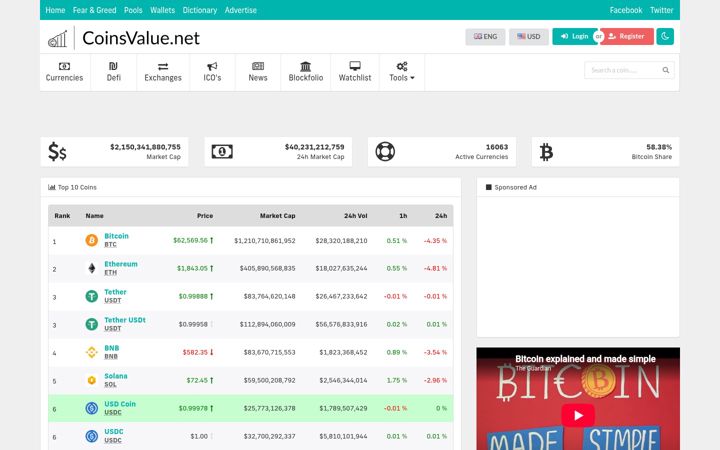Open the BNB coin link
Viewport: 720px width, 450px height.
112,348
